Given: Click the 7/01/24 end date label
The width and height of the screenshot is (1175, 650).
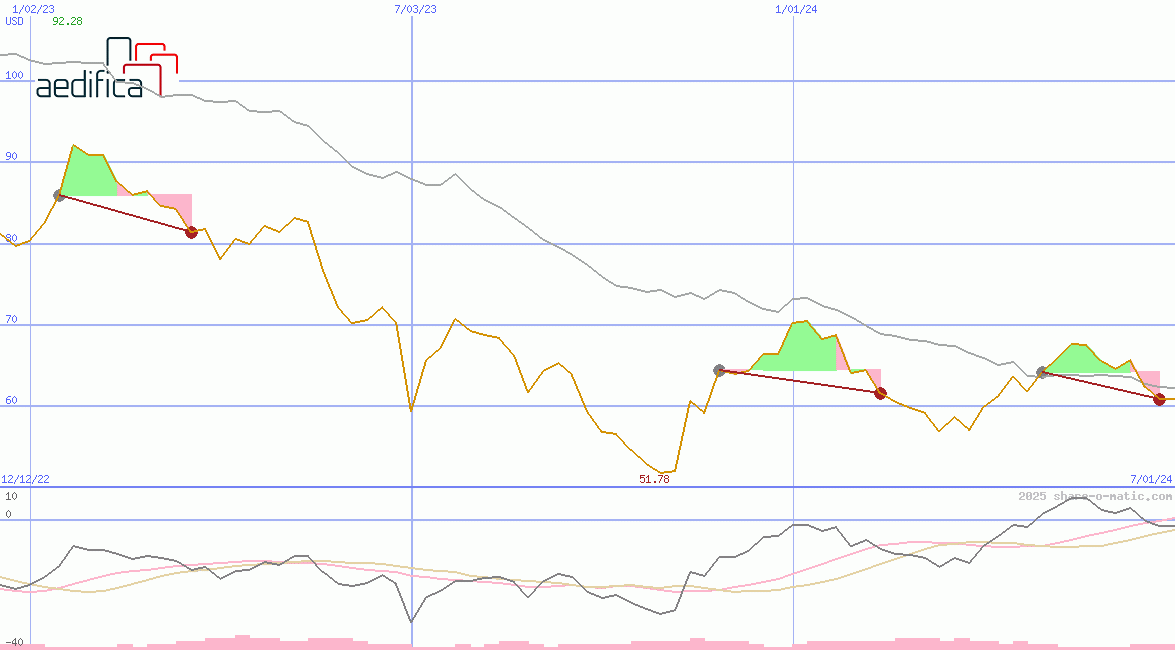Looking at the screenshot, I should (1150, 480).
